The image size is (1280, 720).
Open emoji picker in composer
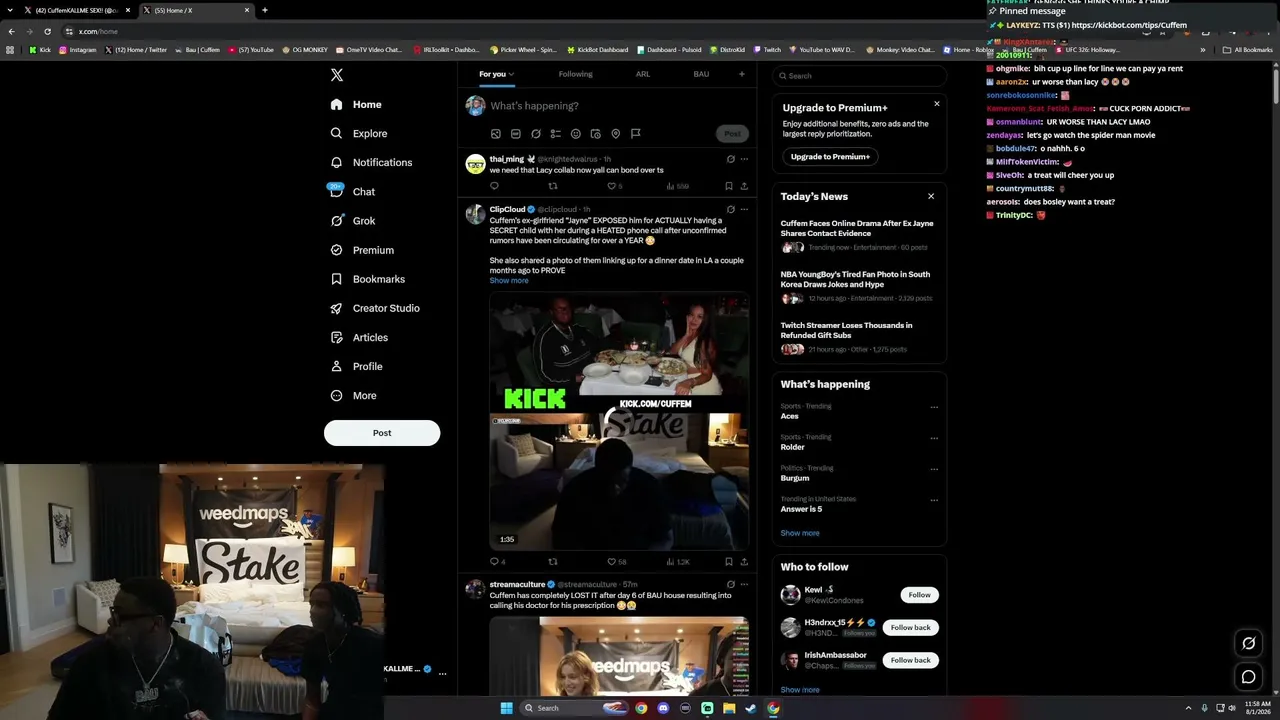point(576,134)
